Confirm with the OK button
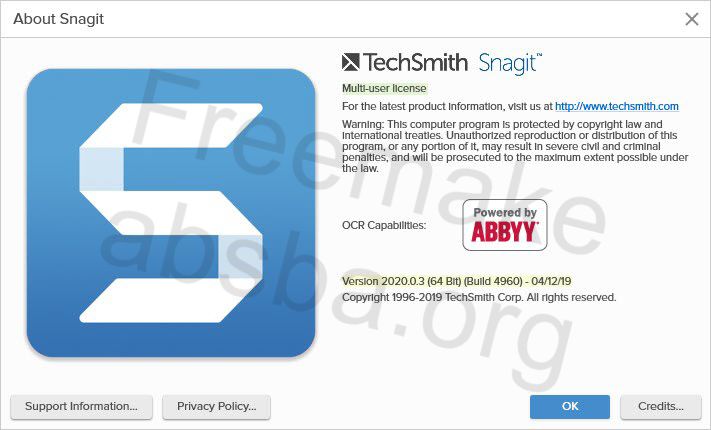 570,406
